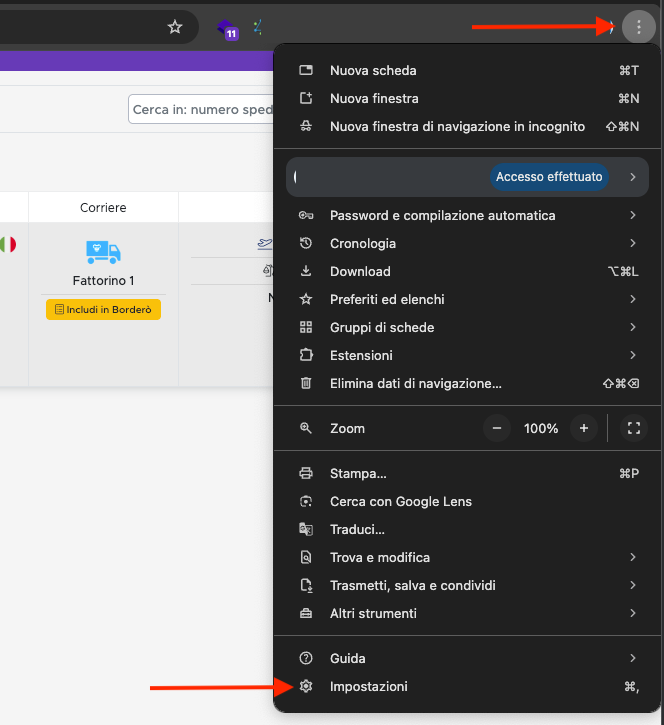Enter full screen mode from Zoom row
664x725 pixels.
tap(633, 428)
